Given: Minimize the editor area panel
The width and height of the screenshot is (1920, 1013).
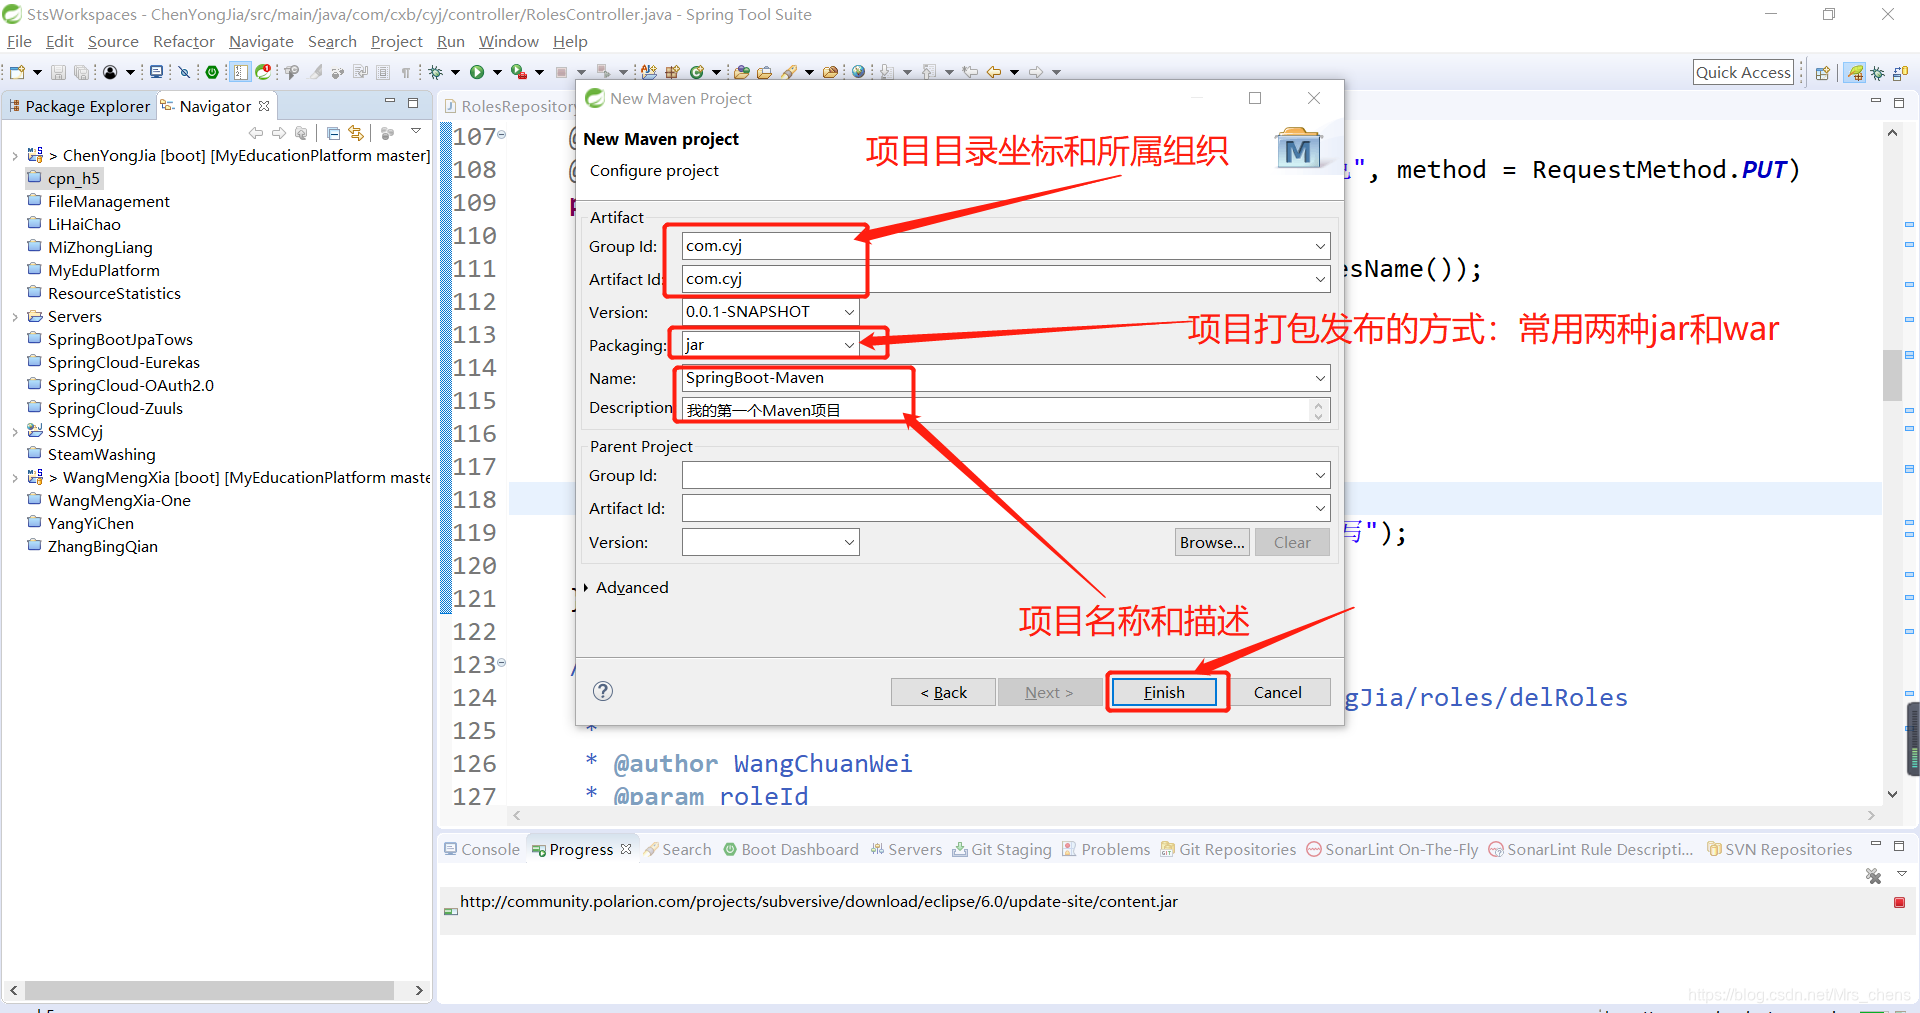Looking at the screenshot, I should click(1876, 102).
